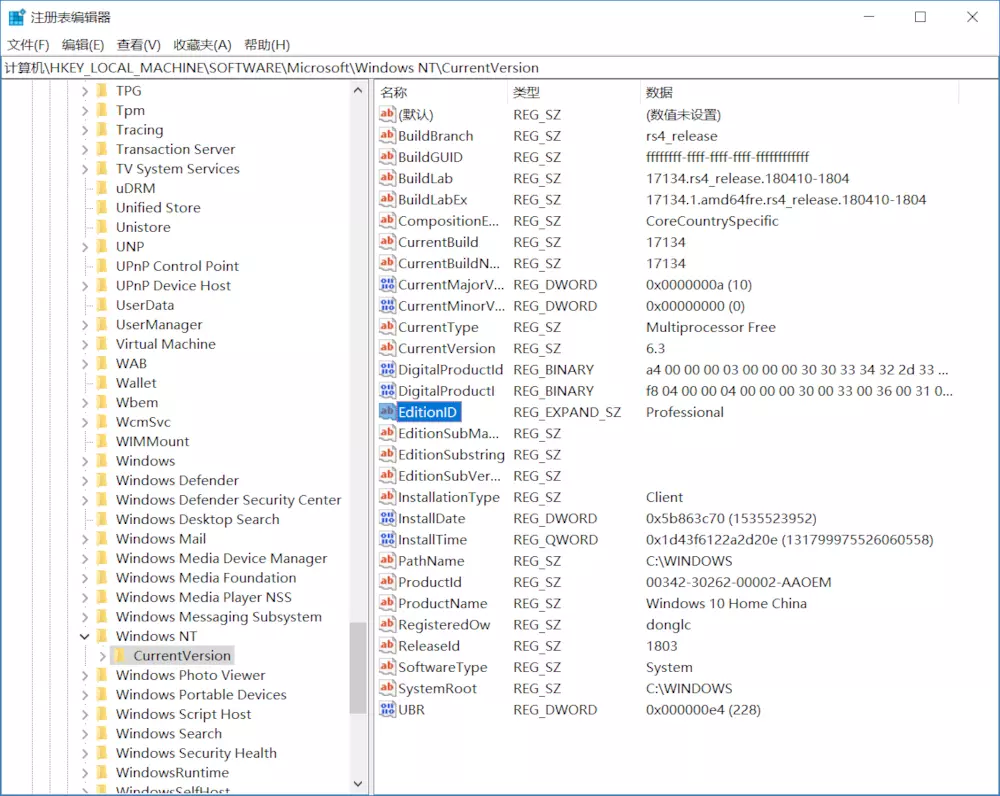Select the WIMMount key
The width and height of the screenshot is (1000, 796).
click(x=152, y=441)
